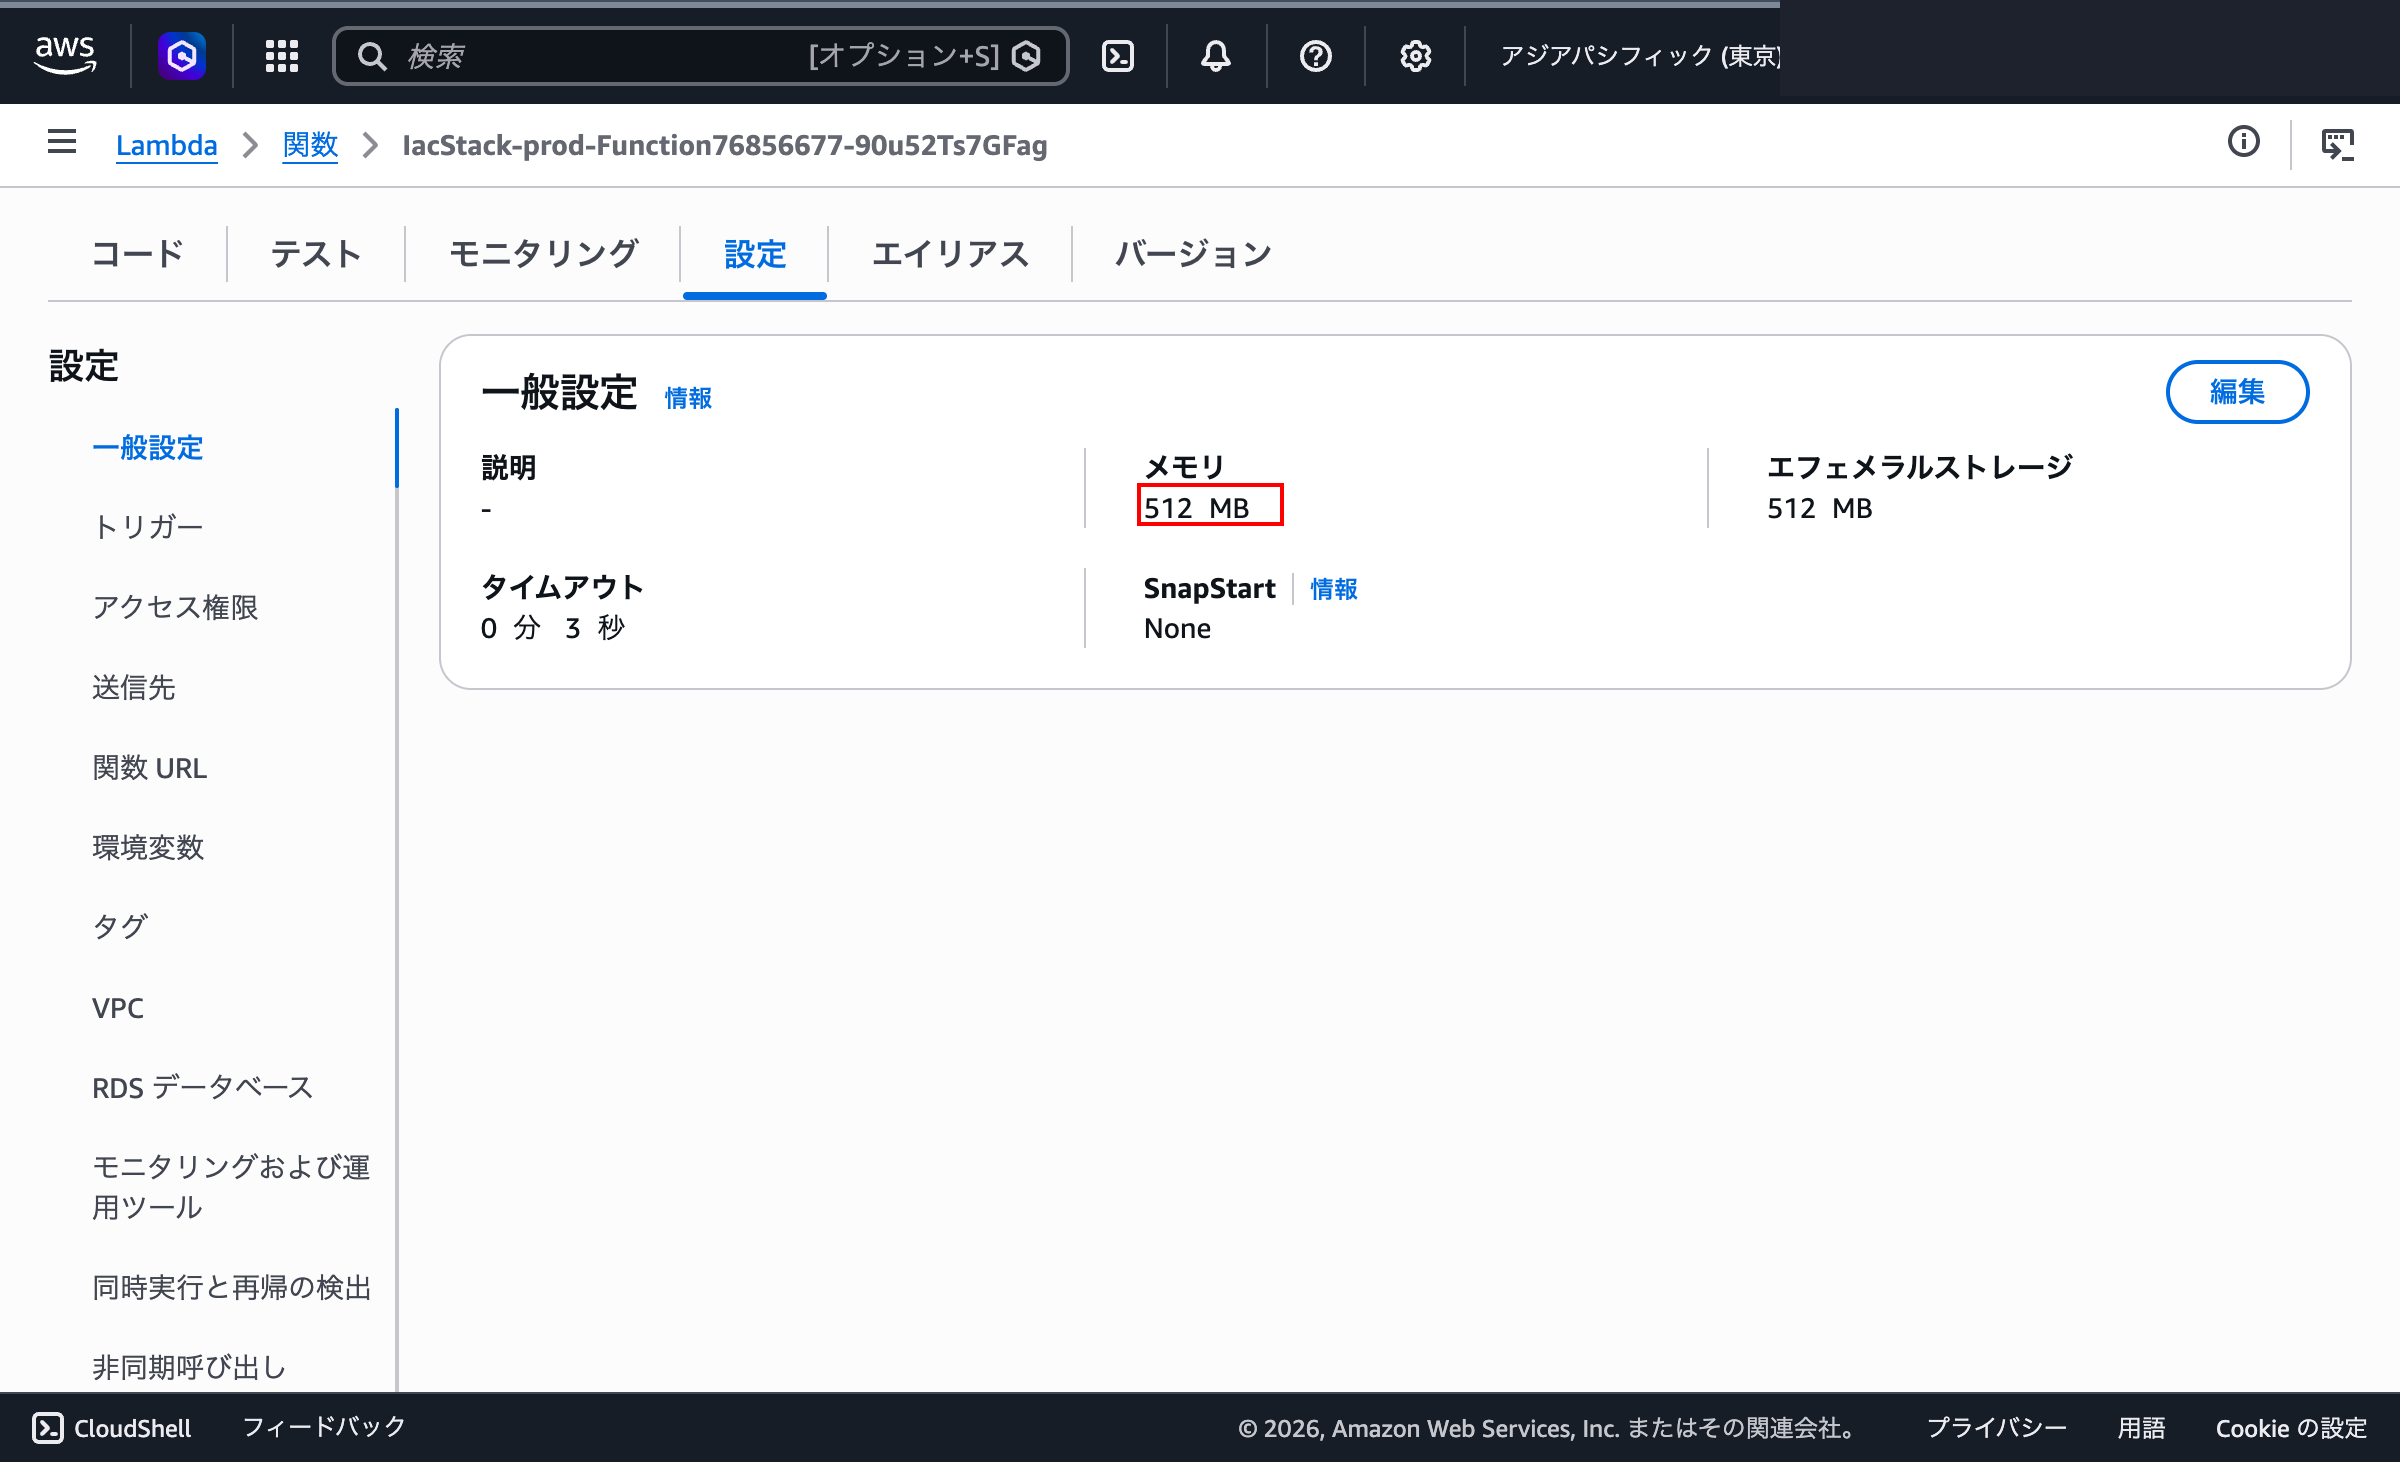Select トリガー in the side menu

coord(148,527)
